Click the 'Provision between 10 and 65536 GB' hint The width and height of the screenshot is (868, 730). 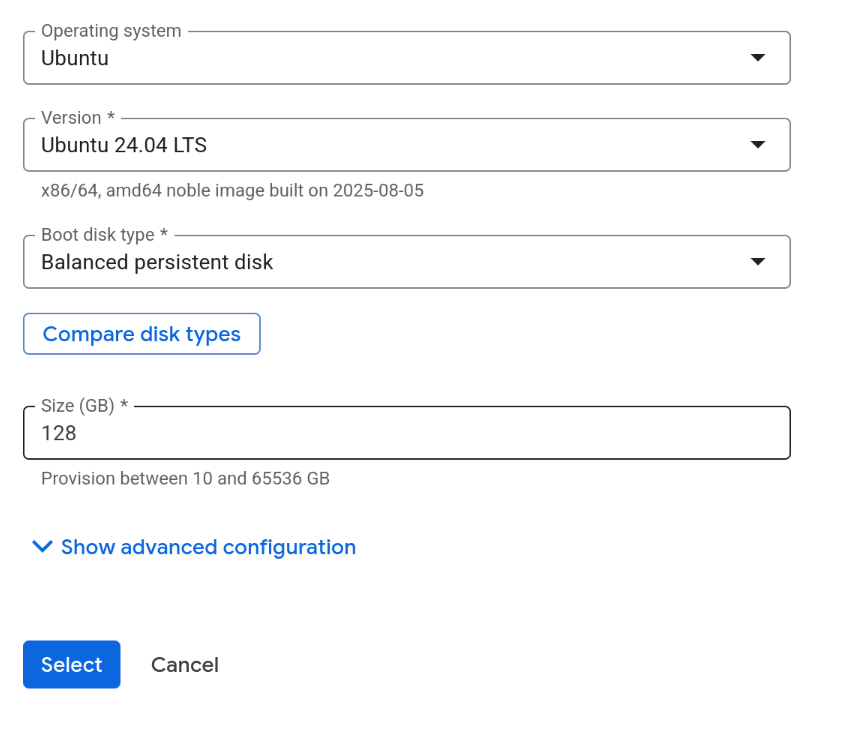pyautogui.click(x=185, y=478)
